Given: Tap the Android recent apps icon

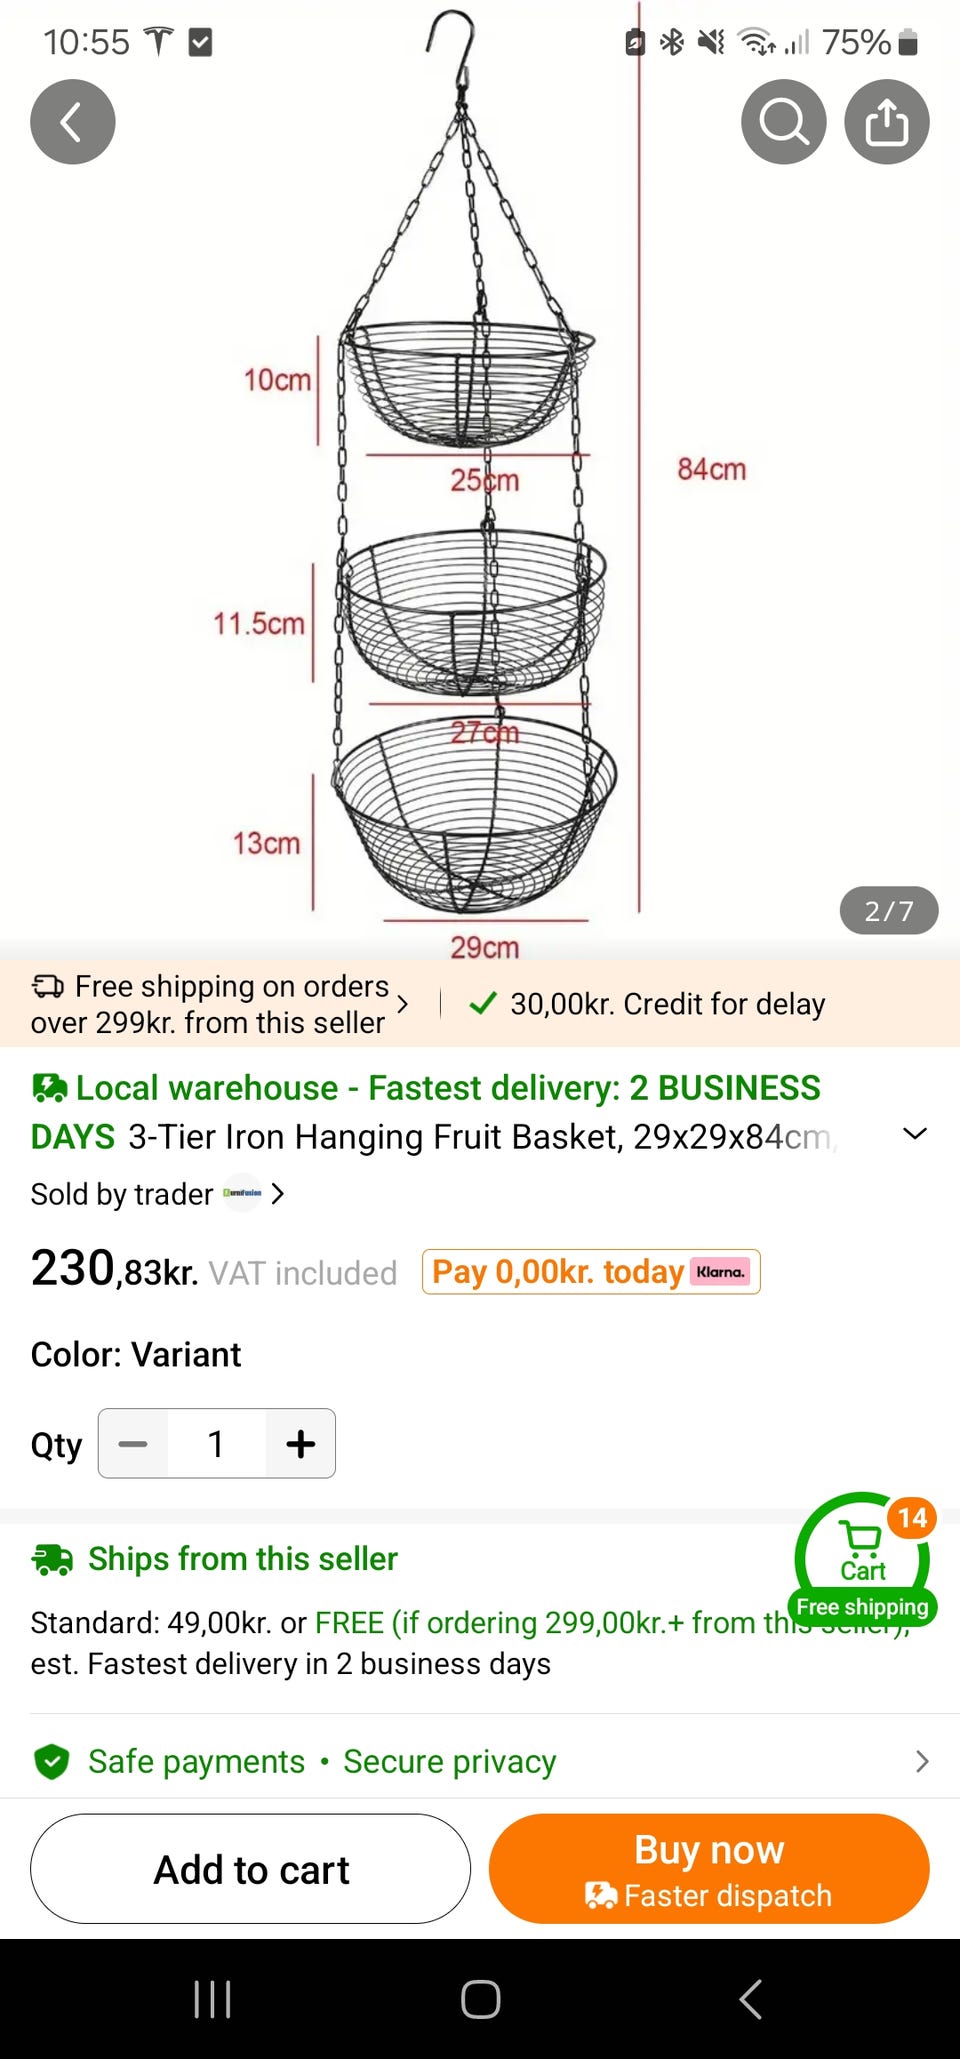Looking at the screenshot, I should pyautogui.click(x=212, y=1999).
